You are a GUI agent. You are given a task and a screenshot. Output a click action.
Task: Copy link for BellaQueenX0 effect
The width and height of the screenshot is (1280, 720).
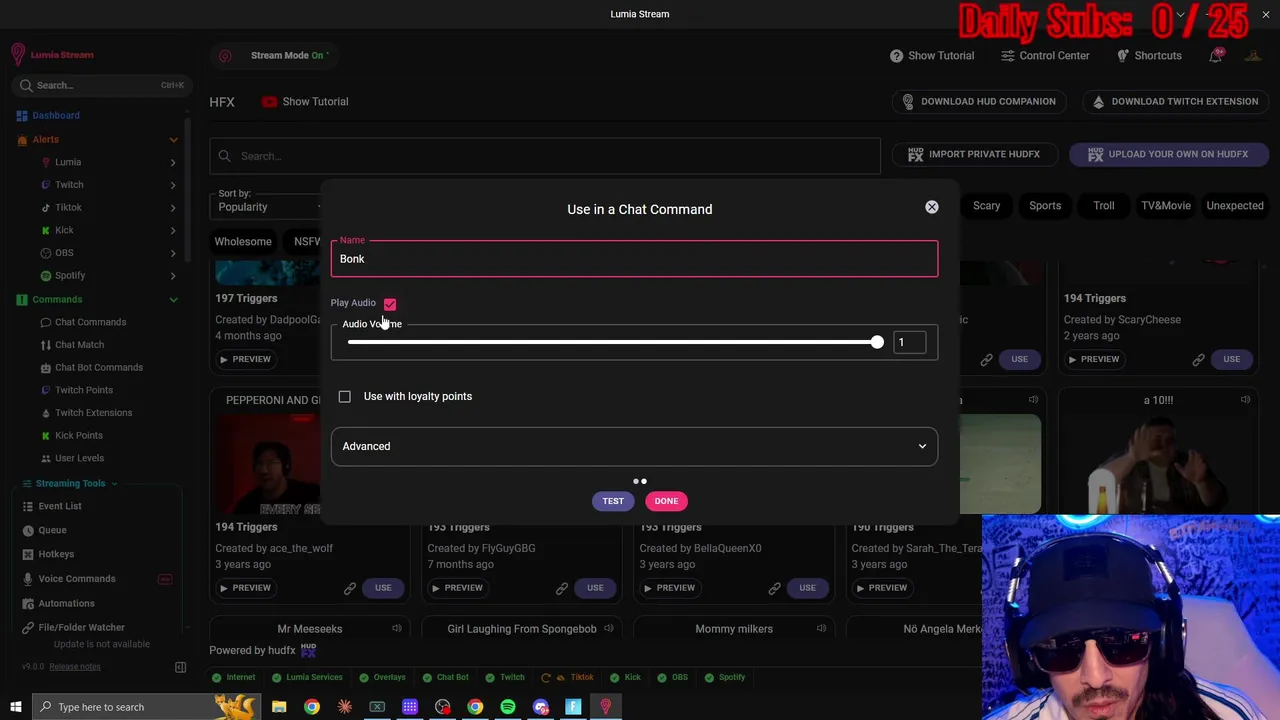click(774, 588)
